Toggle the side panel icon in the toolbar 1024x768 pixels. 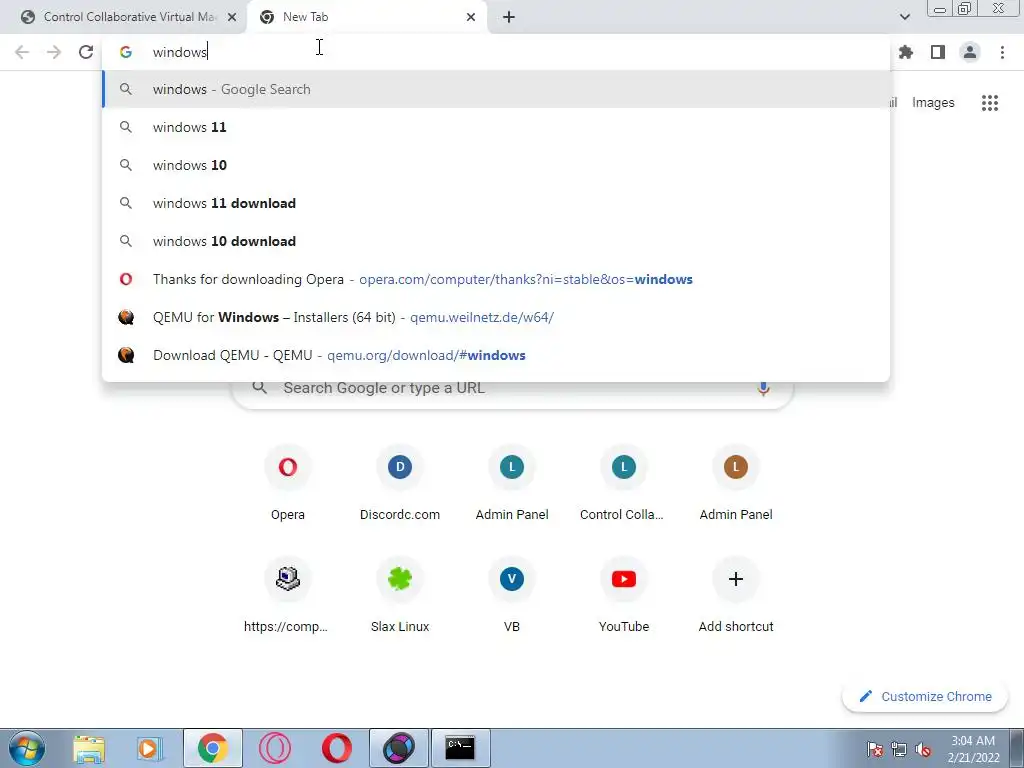(938, 52)
